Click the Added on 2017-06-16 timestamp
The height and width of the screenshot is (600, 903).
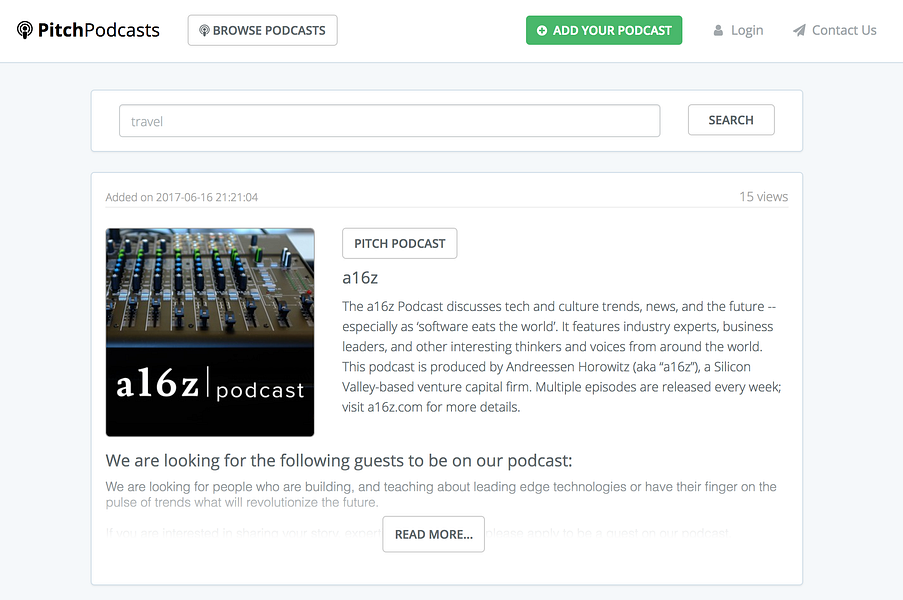point(182,198)
